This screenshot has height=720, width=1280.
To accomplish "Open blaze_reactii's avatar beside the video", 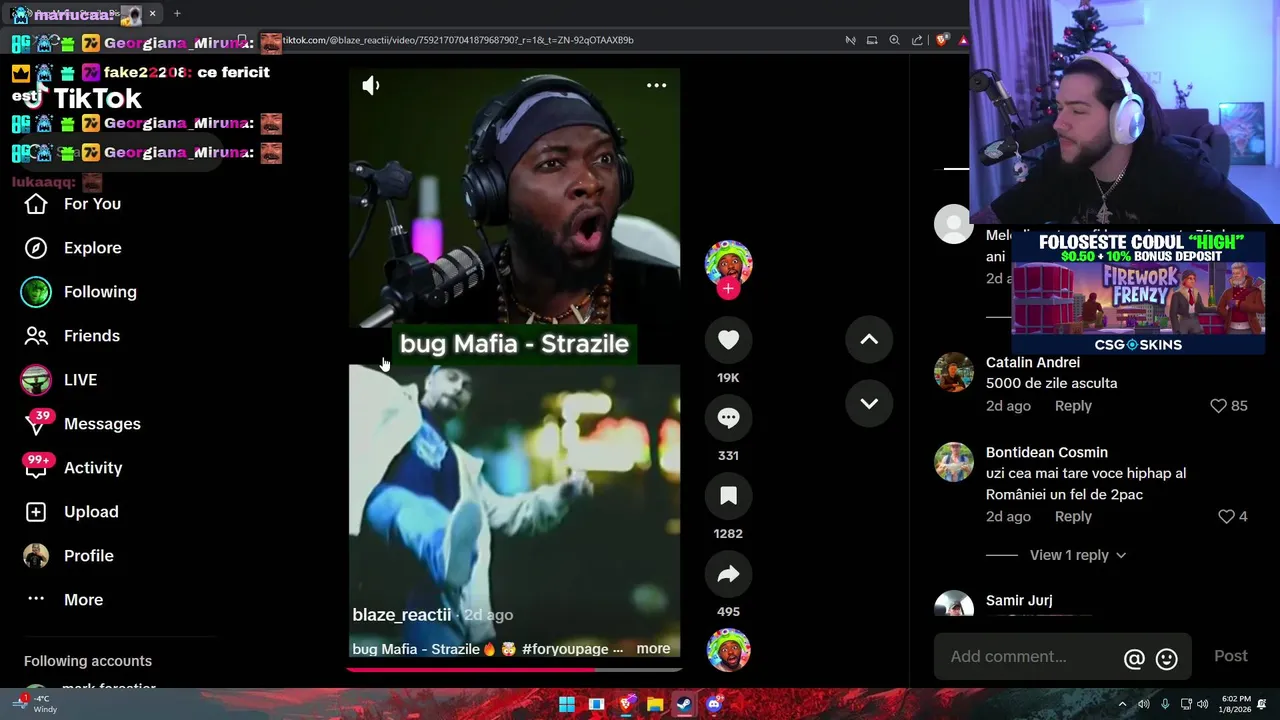I will click(x=728, y=262).
